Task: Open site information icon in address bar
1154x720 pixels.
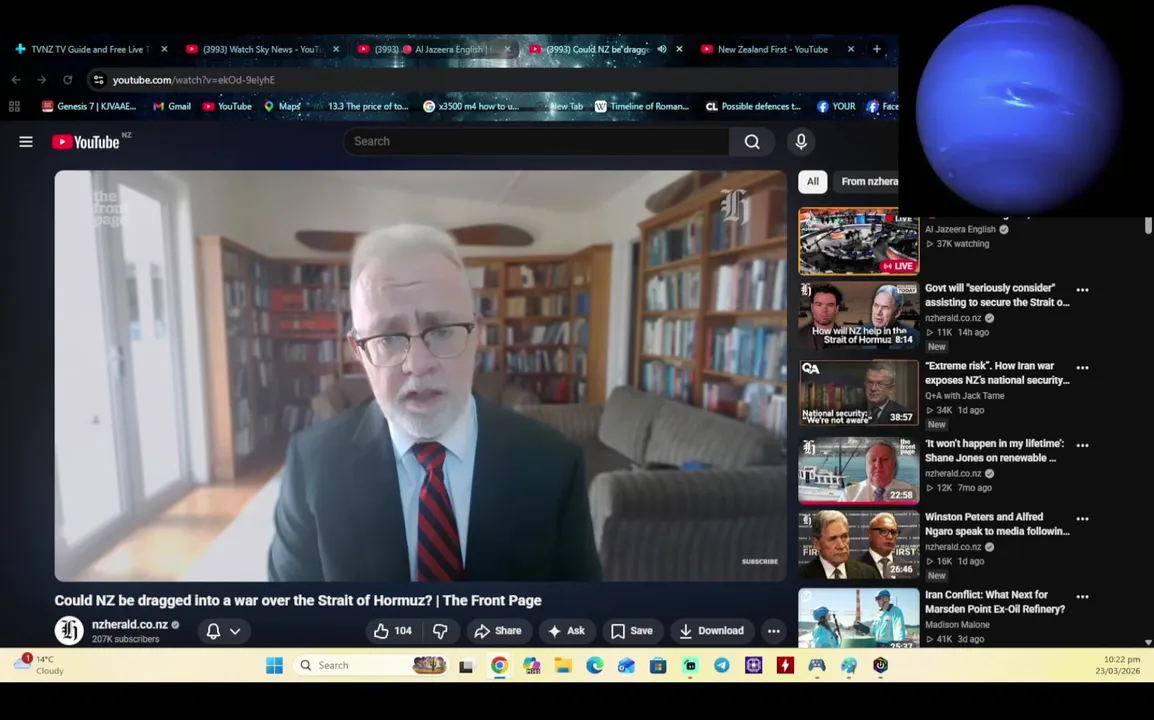Action: (x=99, y=80)
